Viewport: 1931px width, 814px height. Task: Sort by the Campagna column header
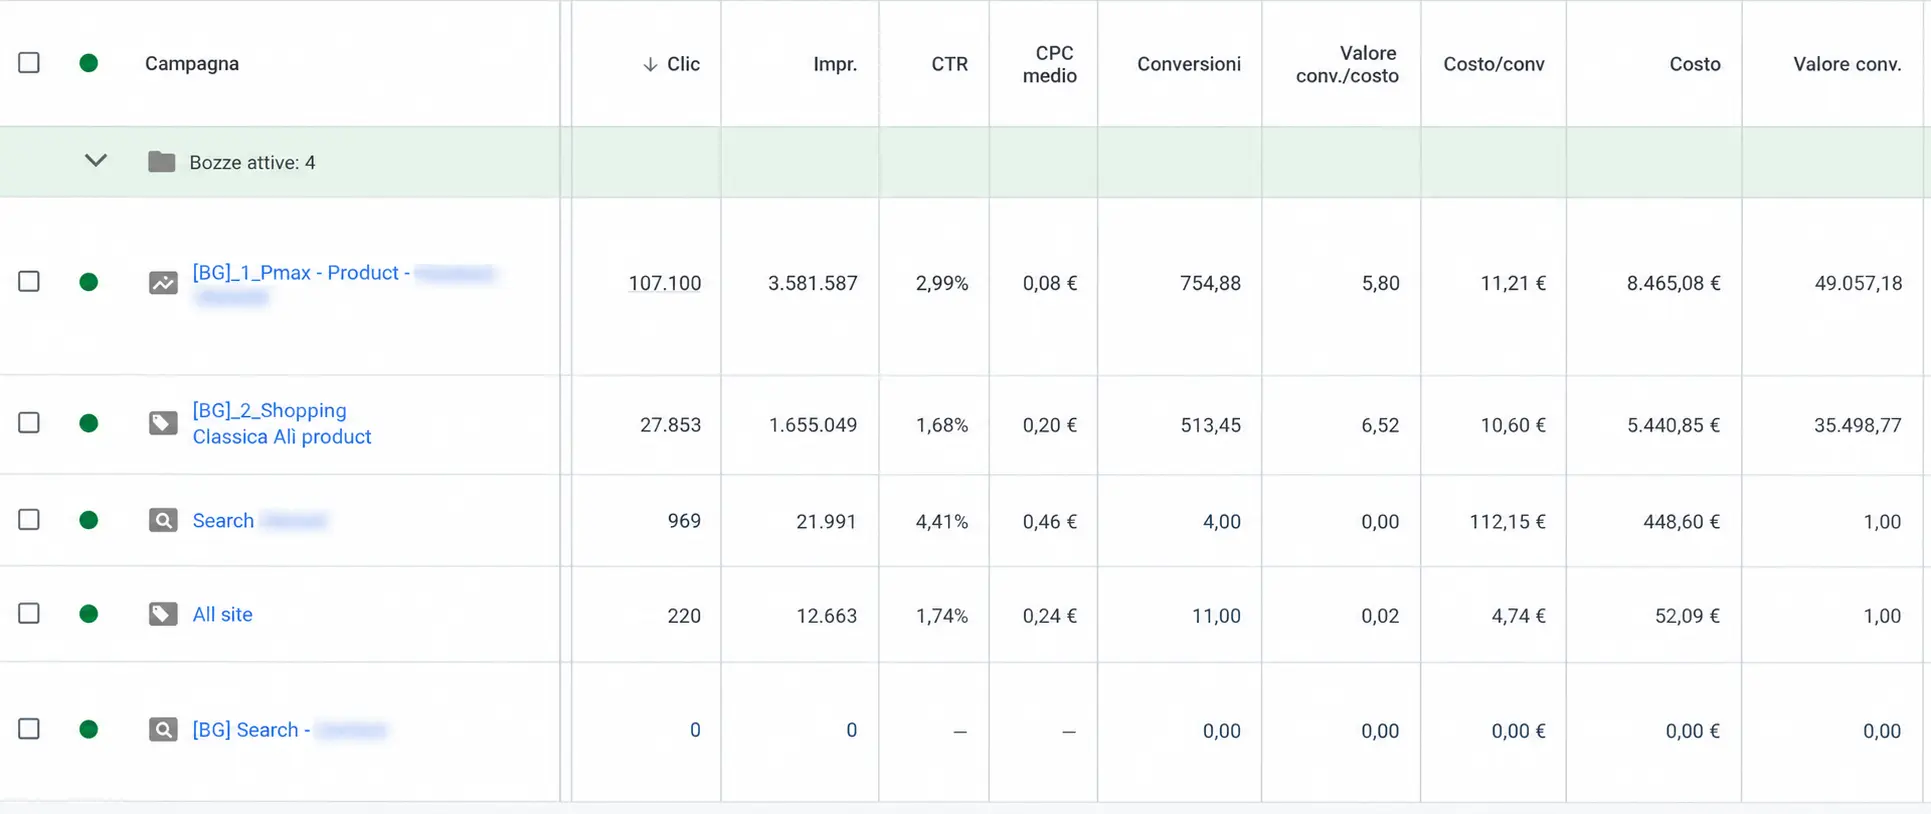click(x=192, y=63)
